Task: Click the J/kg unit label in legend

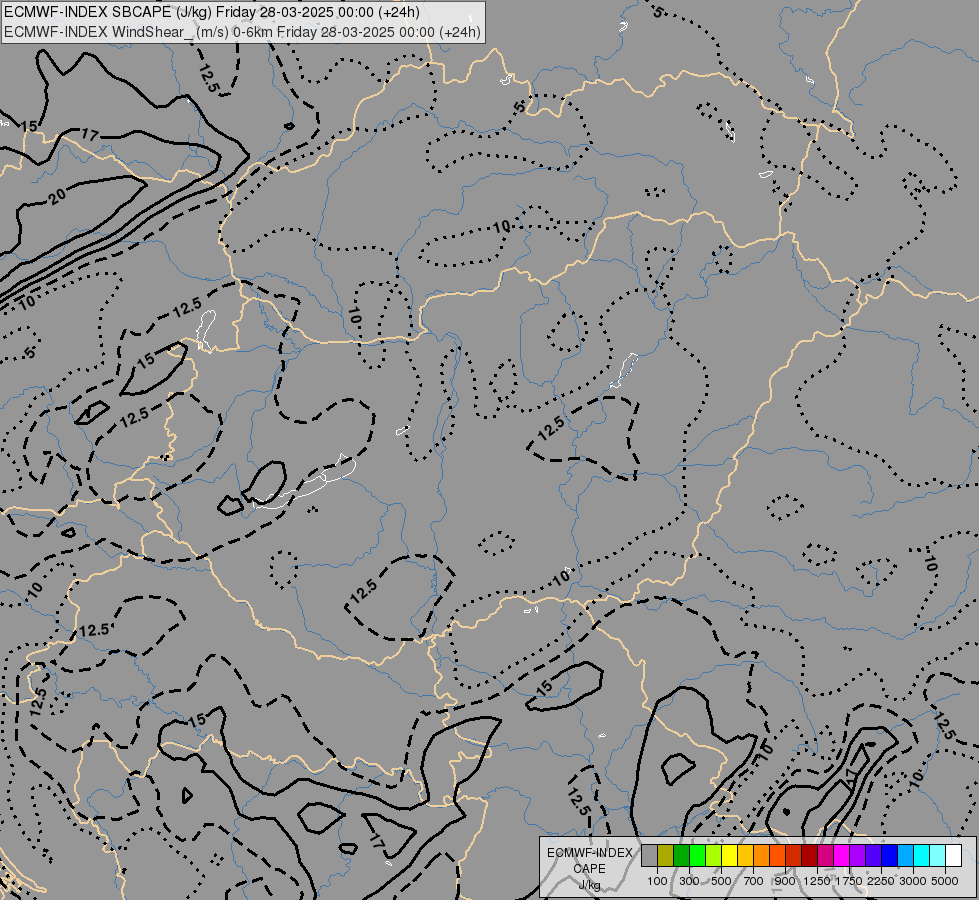Action: click(589, 885)
